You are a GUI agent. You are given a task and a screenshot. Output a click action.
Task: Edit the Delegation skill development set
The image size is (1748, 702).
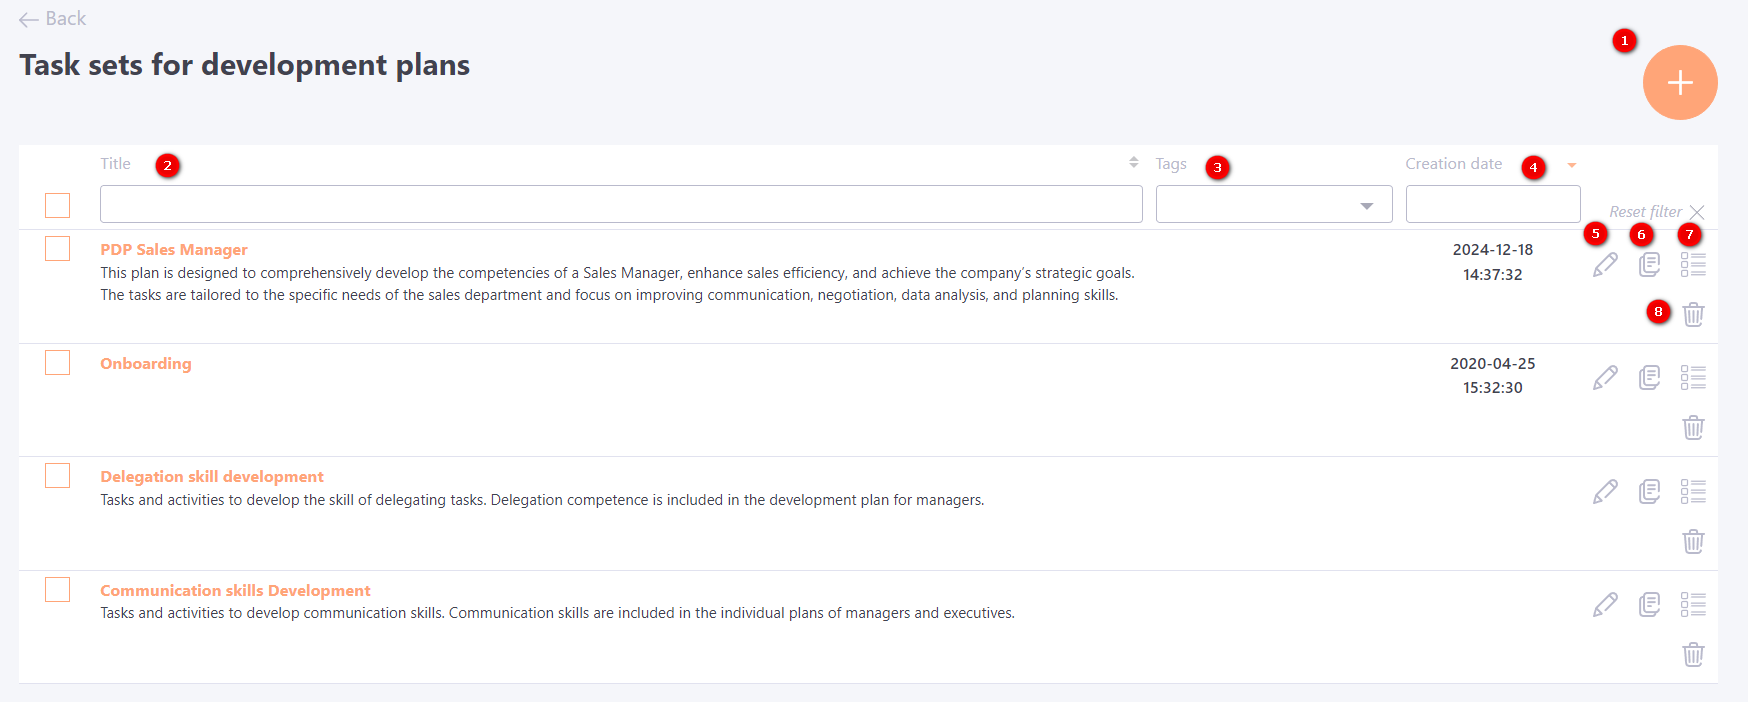[x=1605, y=492]
